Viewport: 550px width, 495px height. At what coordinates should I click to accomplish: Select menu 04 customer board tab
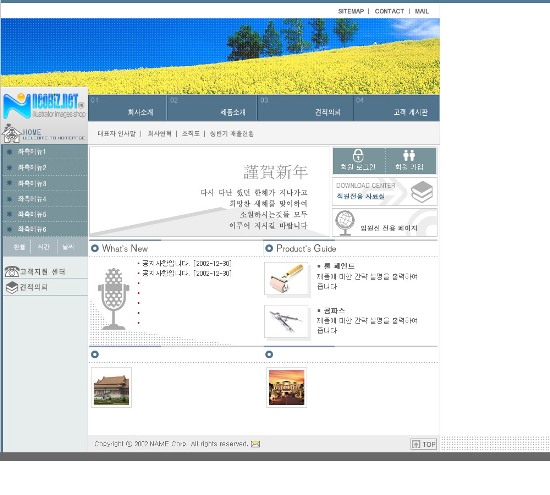[x=396, y=108]
